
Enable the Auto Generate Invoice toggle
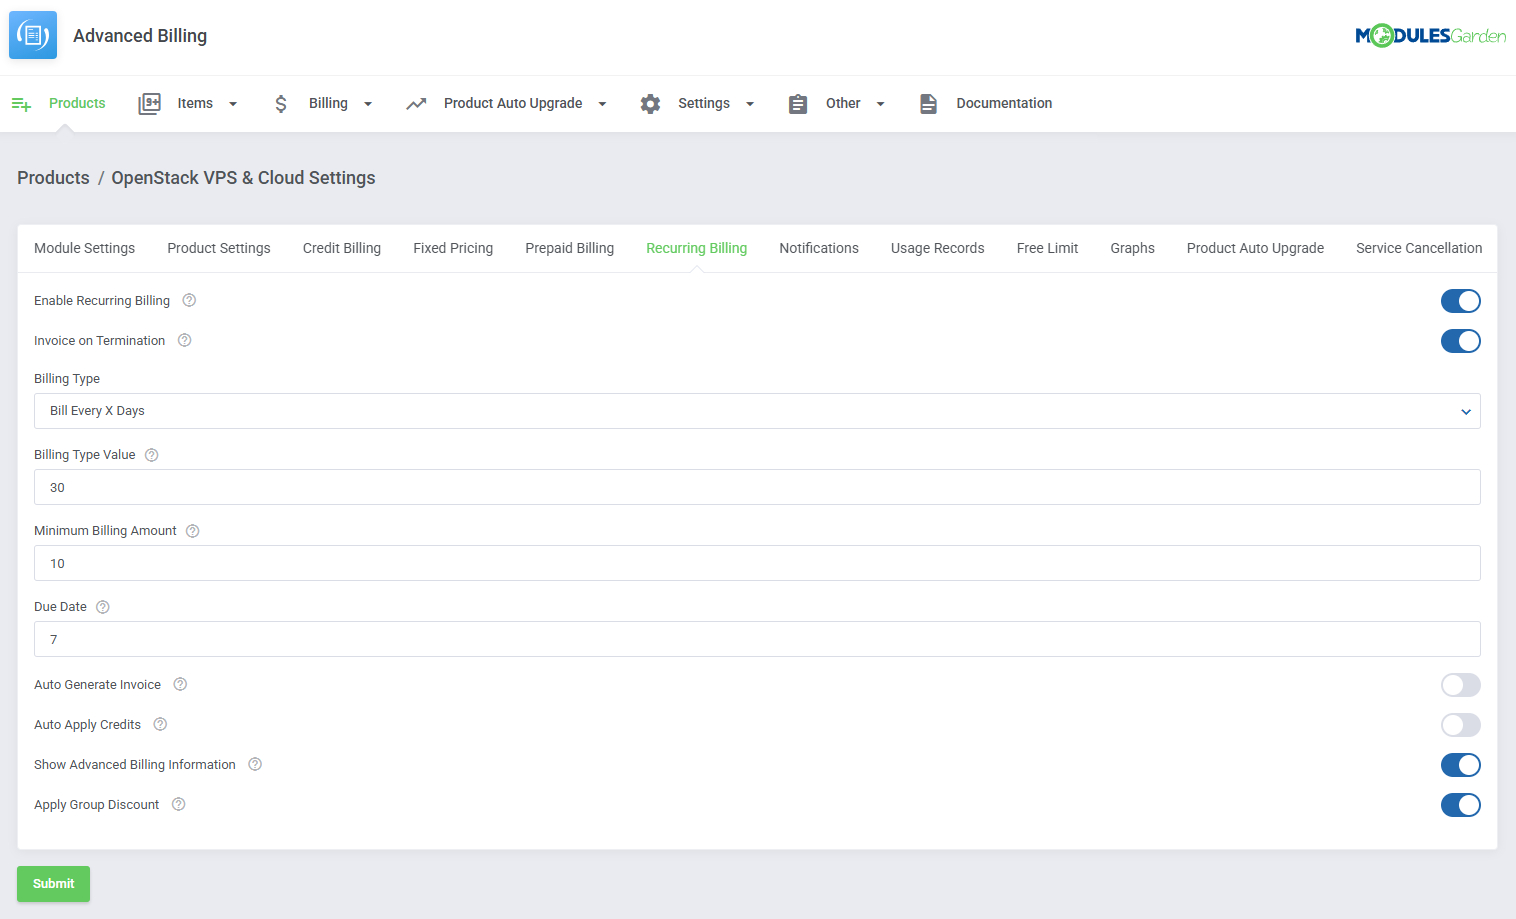tap(1461, 685)
